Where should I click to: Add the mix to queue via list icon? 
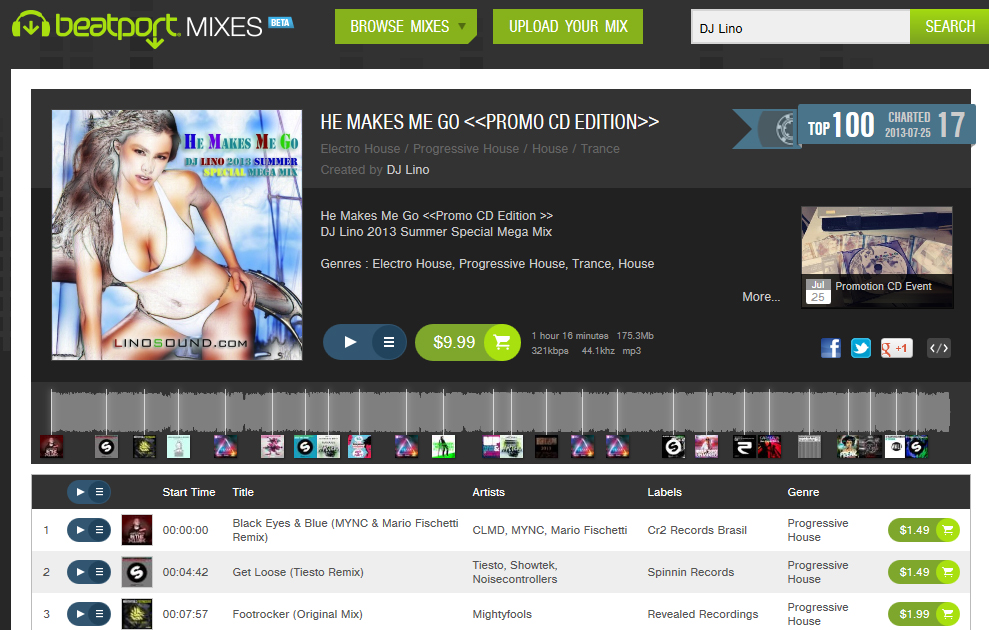pyautogui.click(x=389, y=342)
